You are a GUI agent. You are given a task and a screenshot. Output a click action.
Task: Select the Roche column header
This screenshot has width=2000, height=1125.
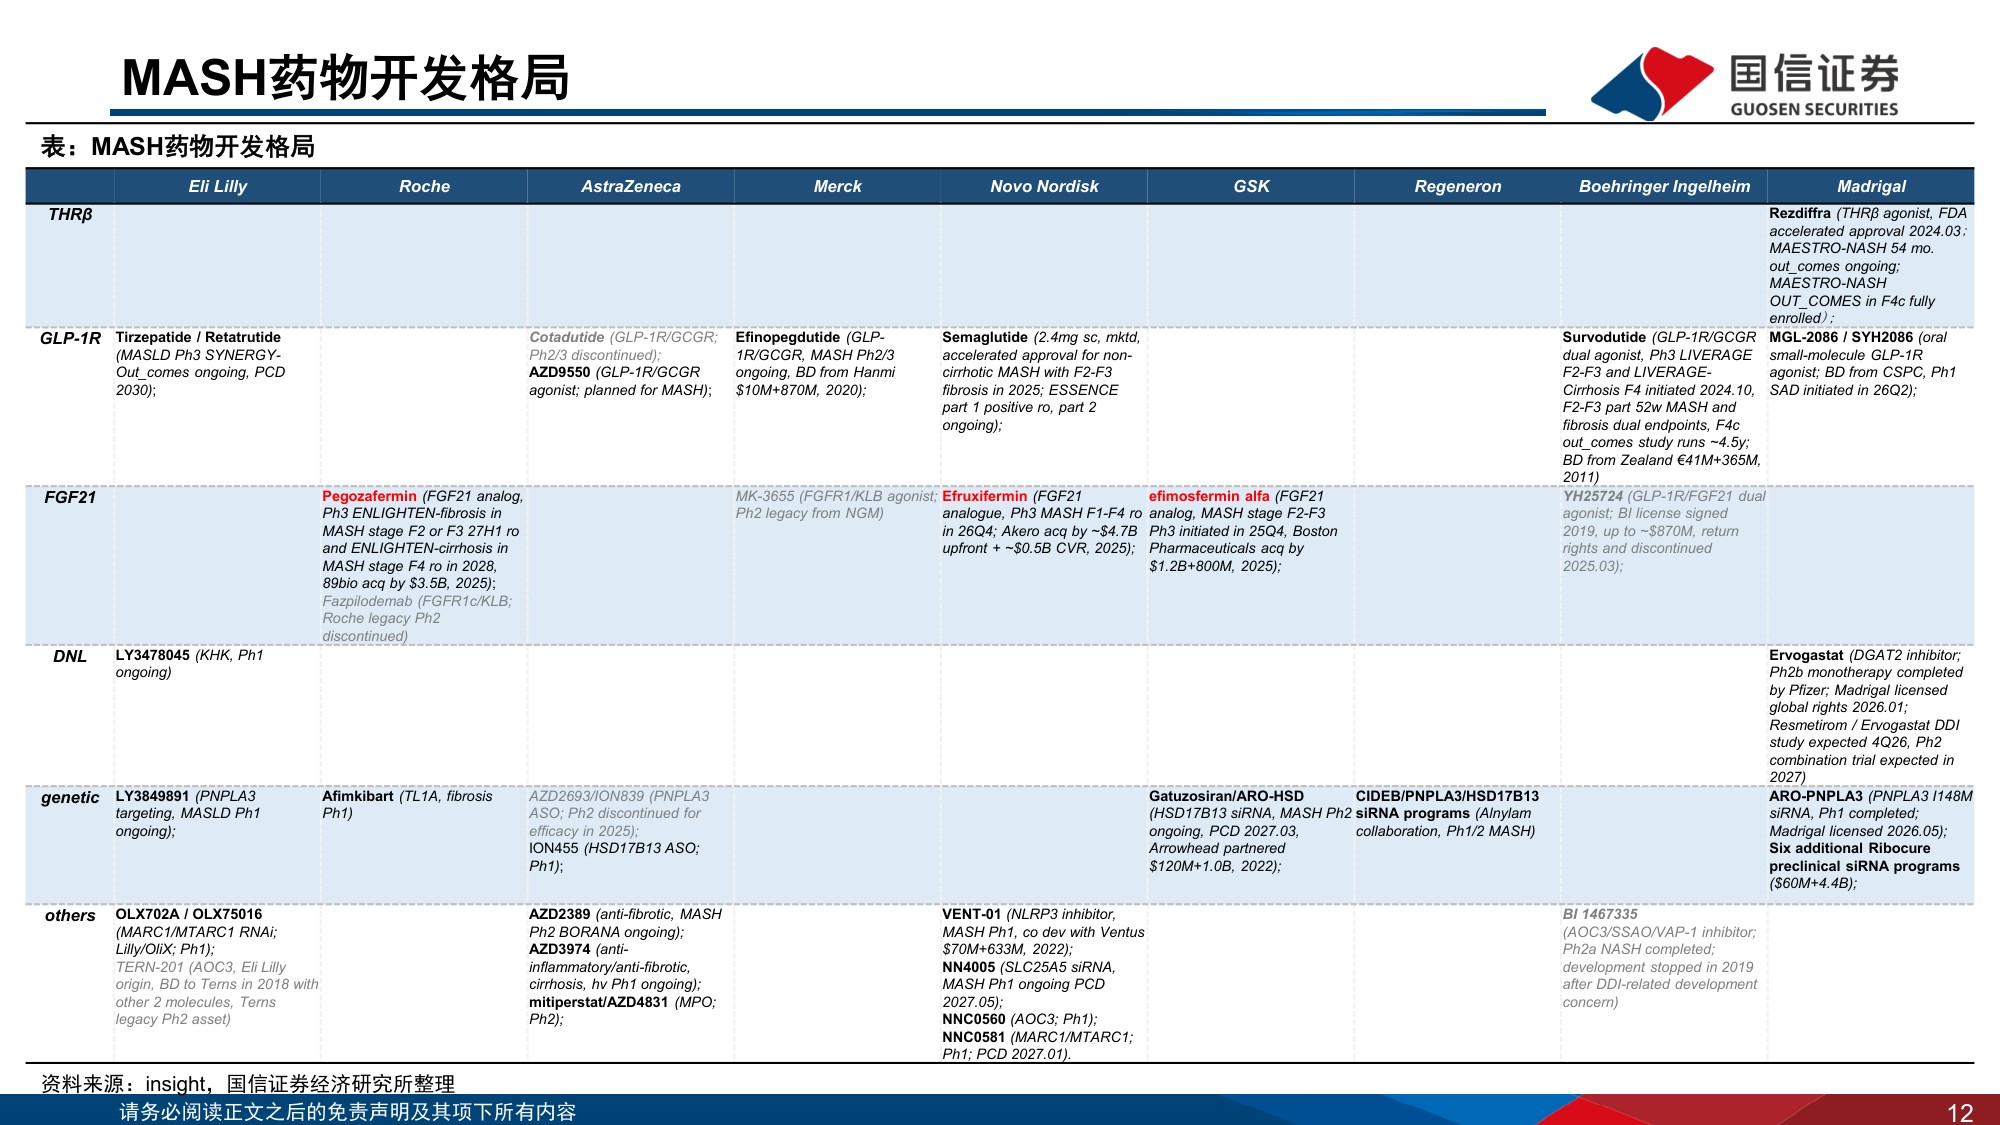pyautogui.click(x=424, y=186)
